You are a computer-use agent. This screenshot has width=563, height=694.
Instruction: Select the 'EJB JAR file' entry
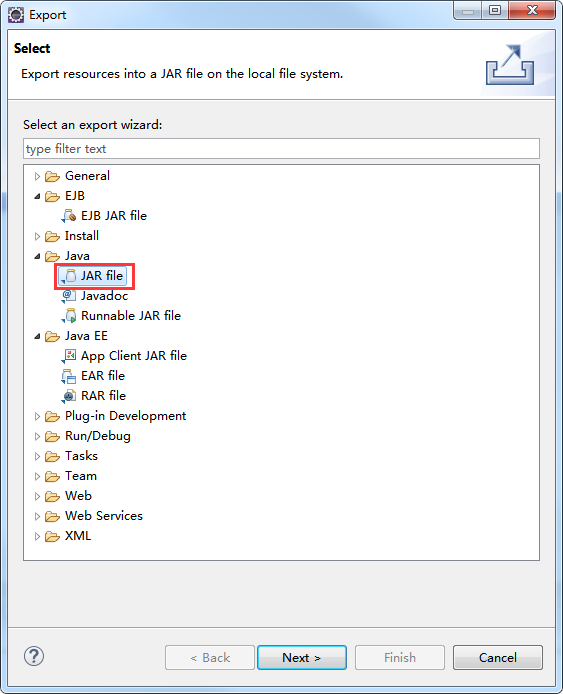click(114, 216)
